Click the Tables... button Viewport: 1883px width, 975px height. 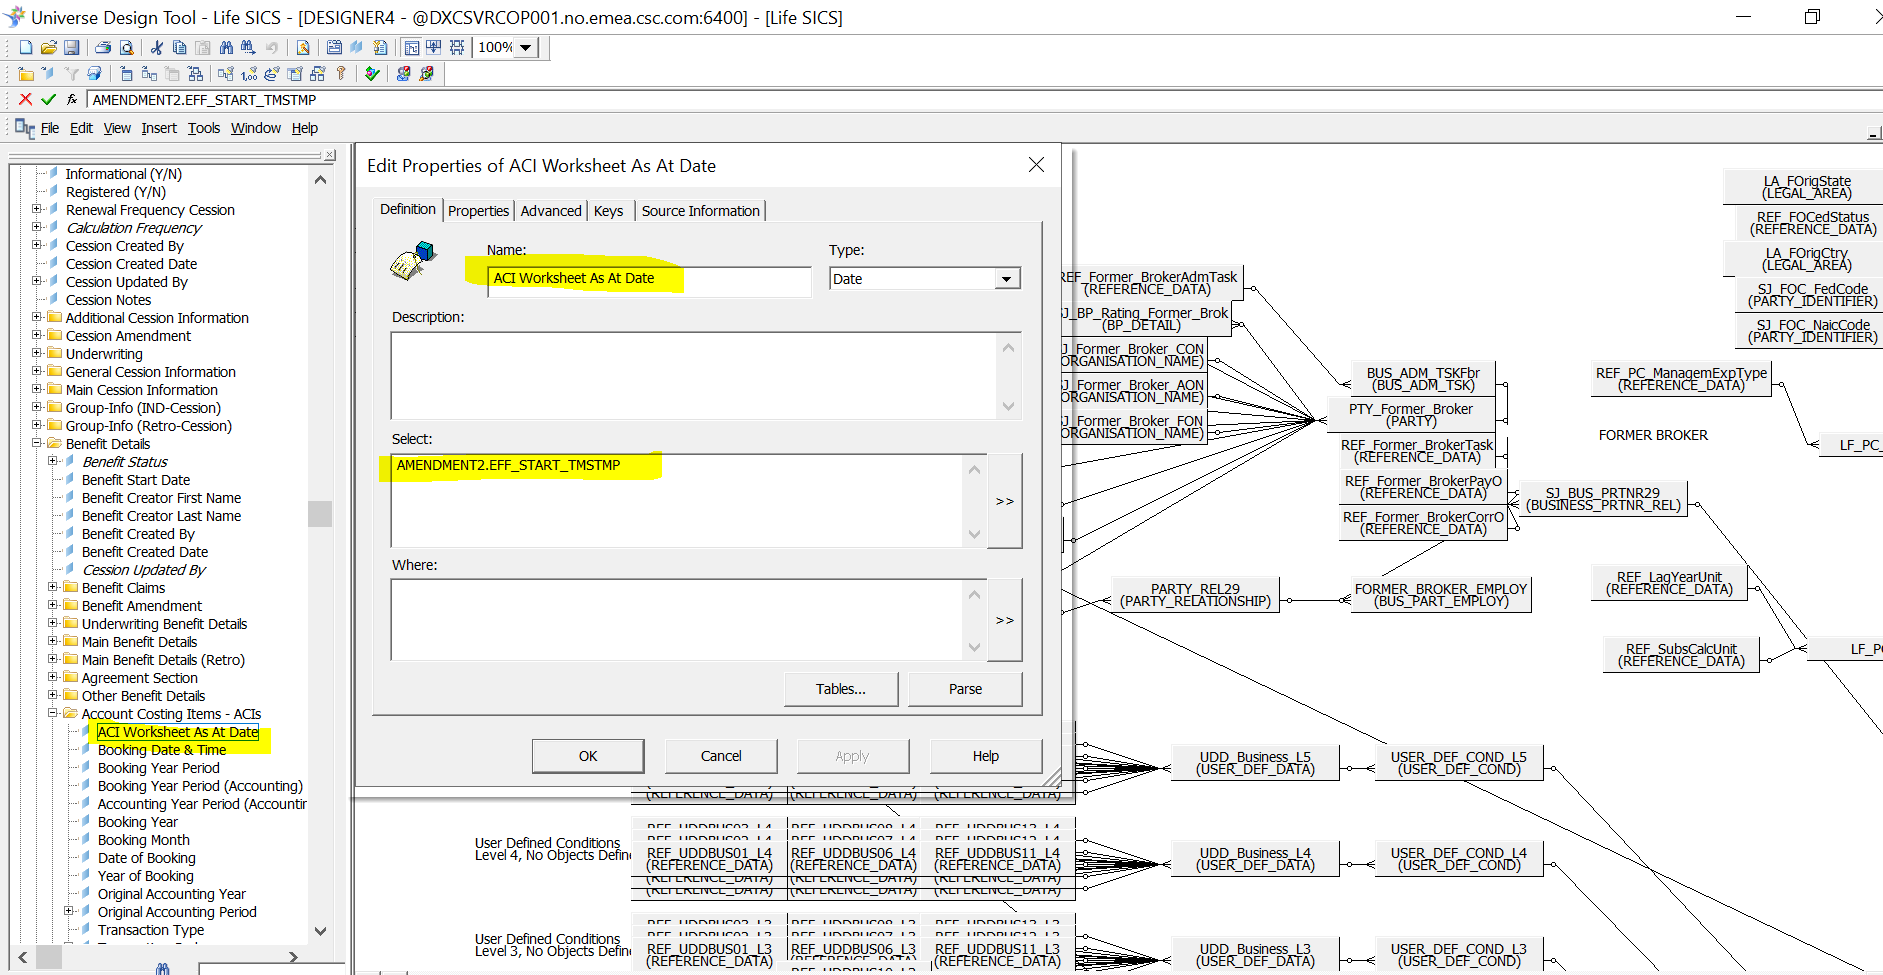(840, 689)
